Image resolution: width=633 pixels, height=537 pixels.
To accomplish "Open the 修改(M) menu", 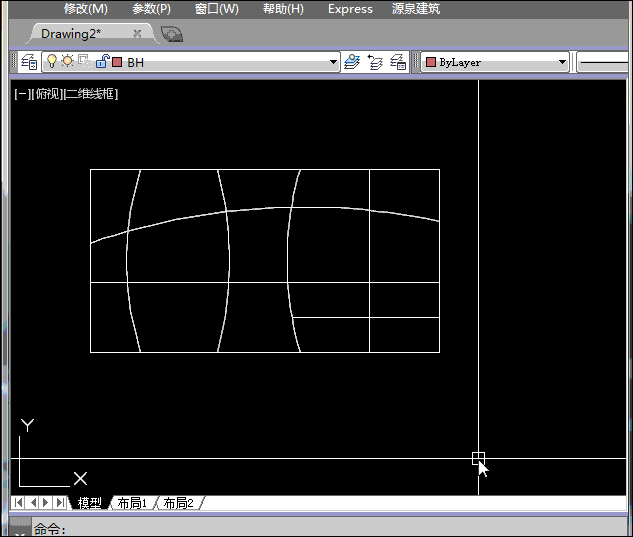I will pos(86,9).
